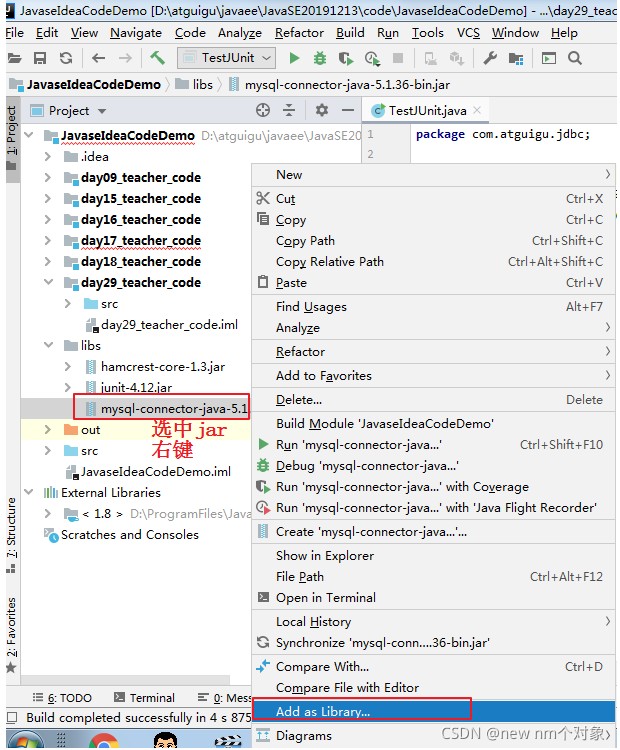Open the Terminal tool window
This screenshot has height=750, width=620.
(144, 698)
